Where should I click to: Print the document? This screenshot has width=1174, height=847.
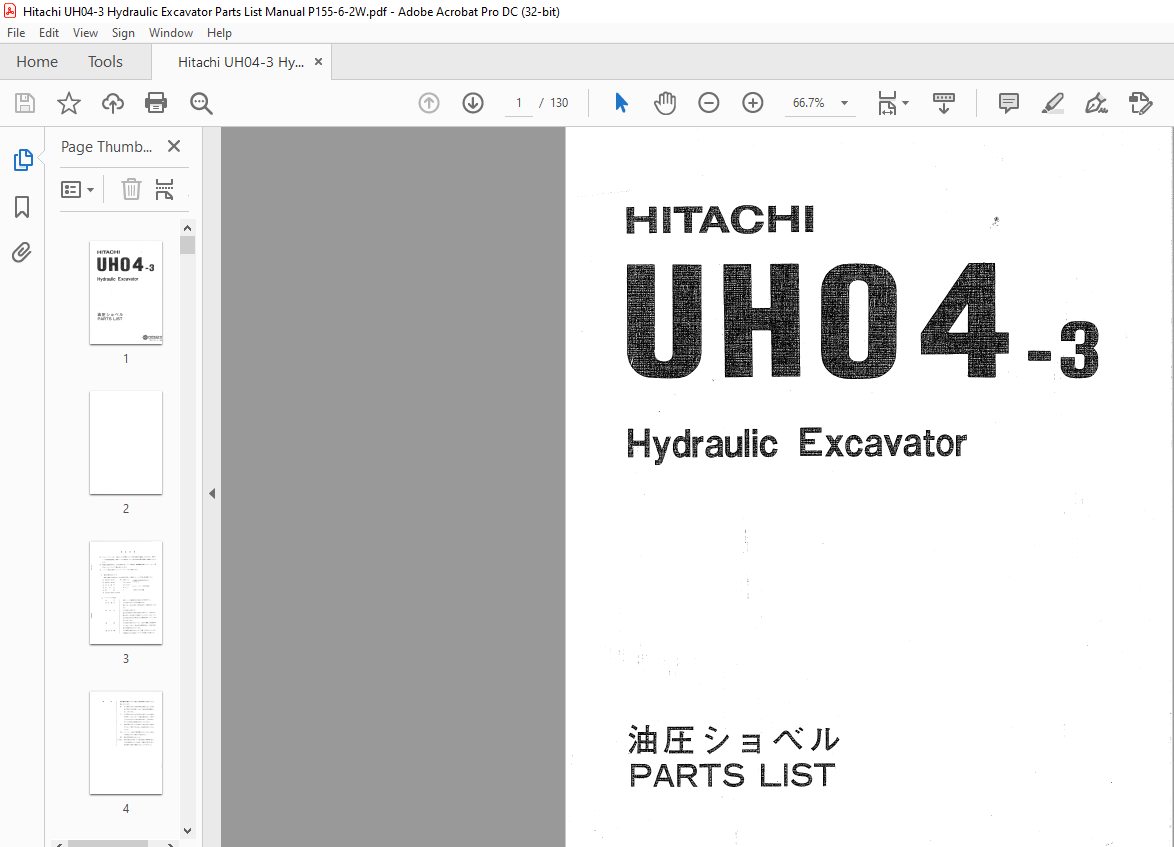pyautogui.click(x=156, y=103)
